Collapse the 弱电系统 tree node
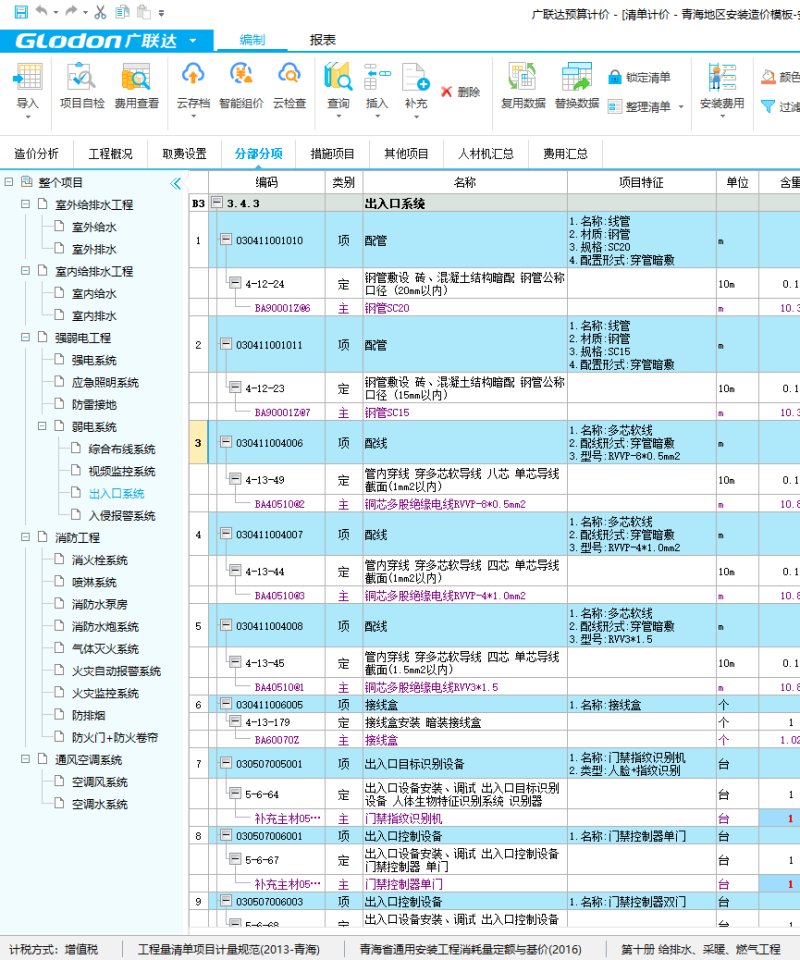 pos(43,427)
